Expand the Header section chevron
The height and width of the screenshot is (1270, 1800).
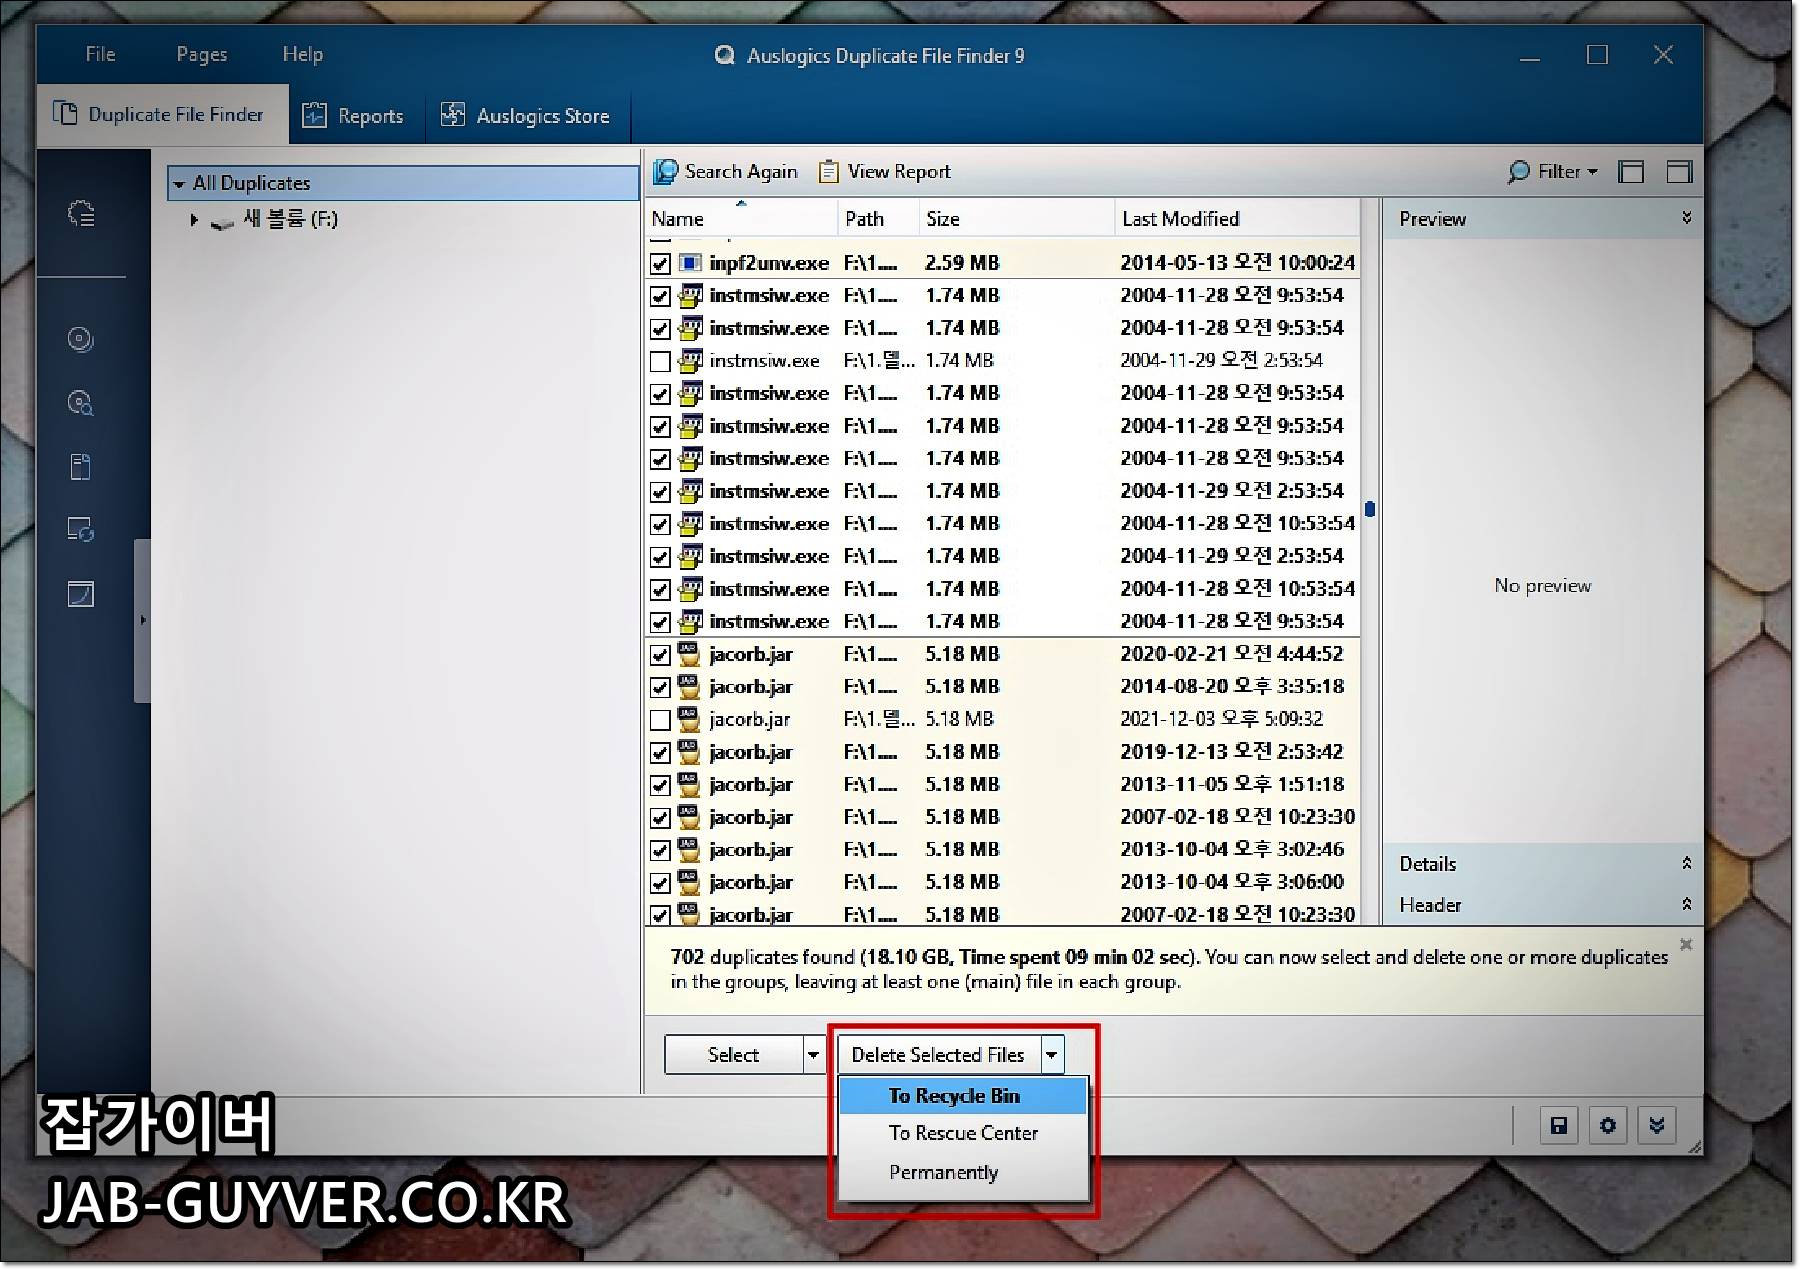1687,904
